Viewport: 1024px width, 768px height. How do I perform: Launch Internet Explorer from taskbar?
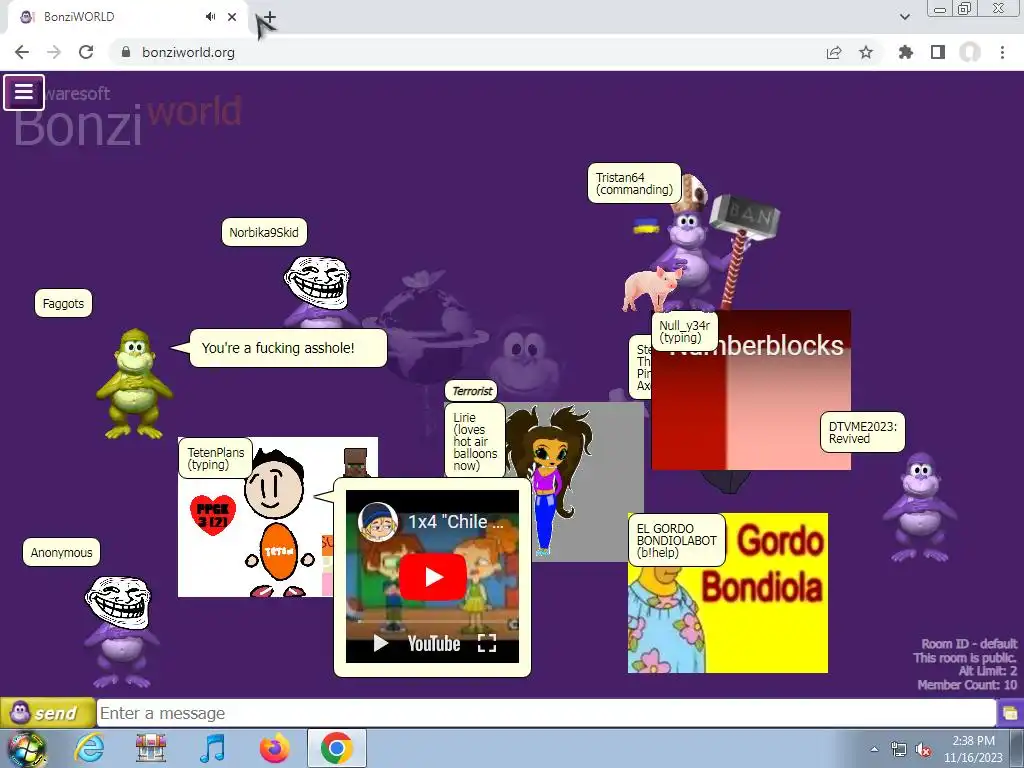[x=89, y=748]
